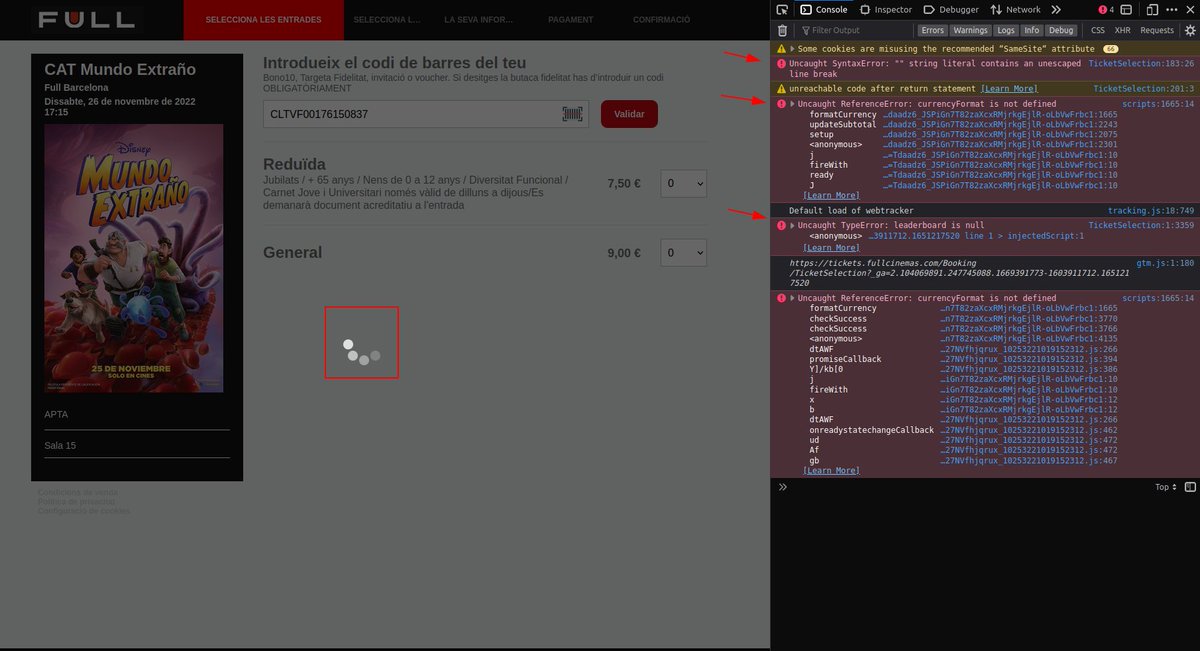The width and height of the screenshot is (1200, 651).
Task: Open gtm.js:1:180 source link
Action: (x=1165, y=262)
